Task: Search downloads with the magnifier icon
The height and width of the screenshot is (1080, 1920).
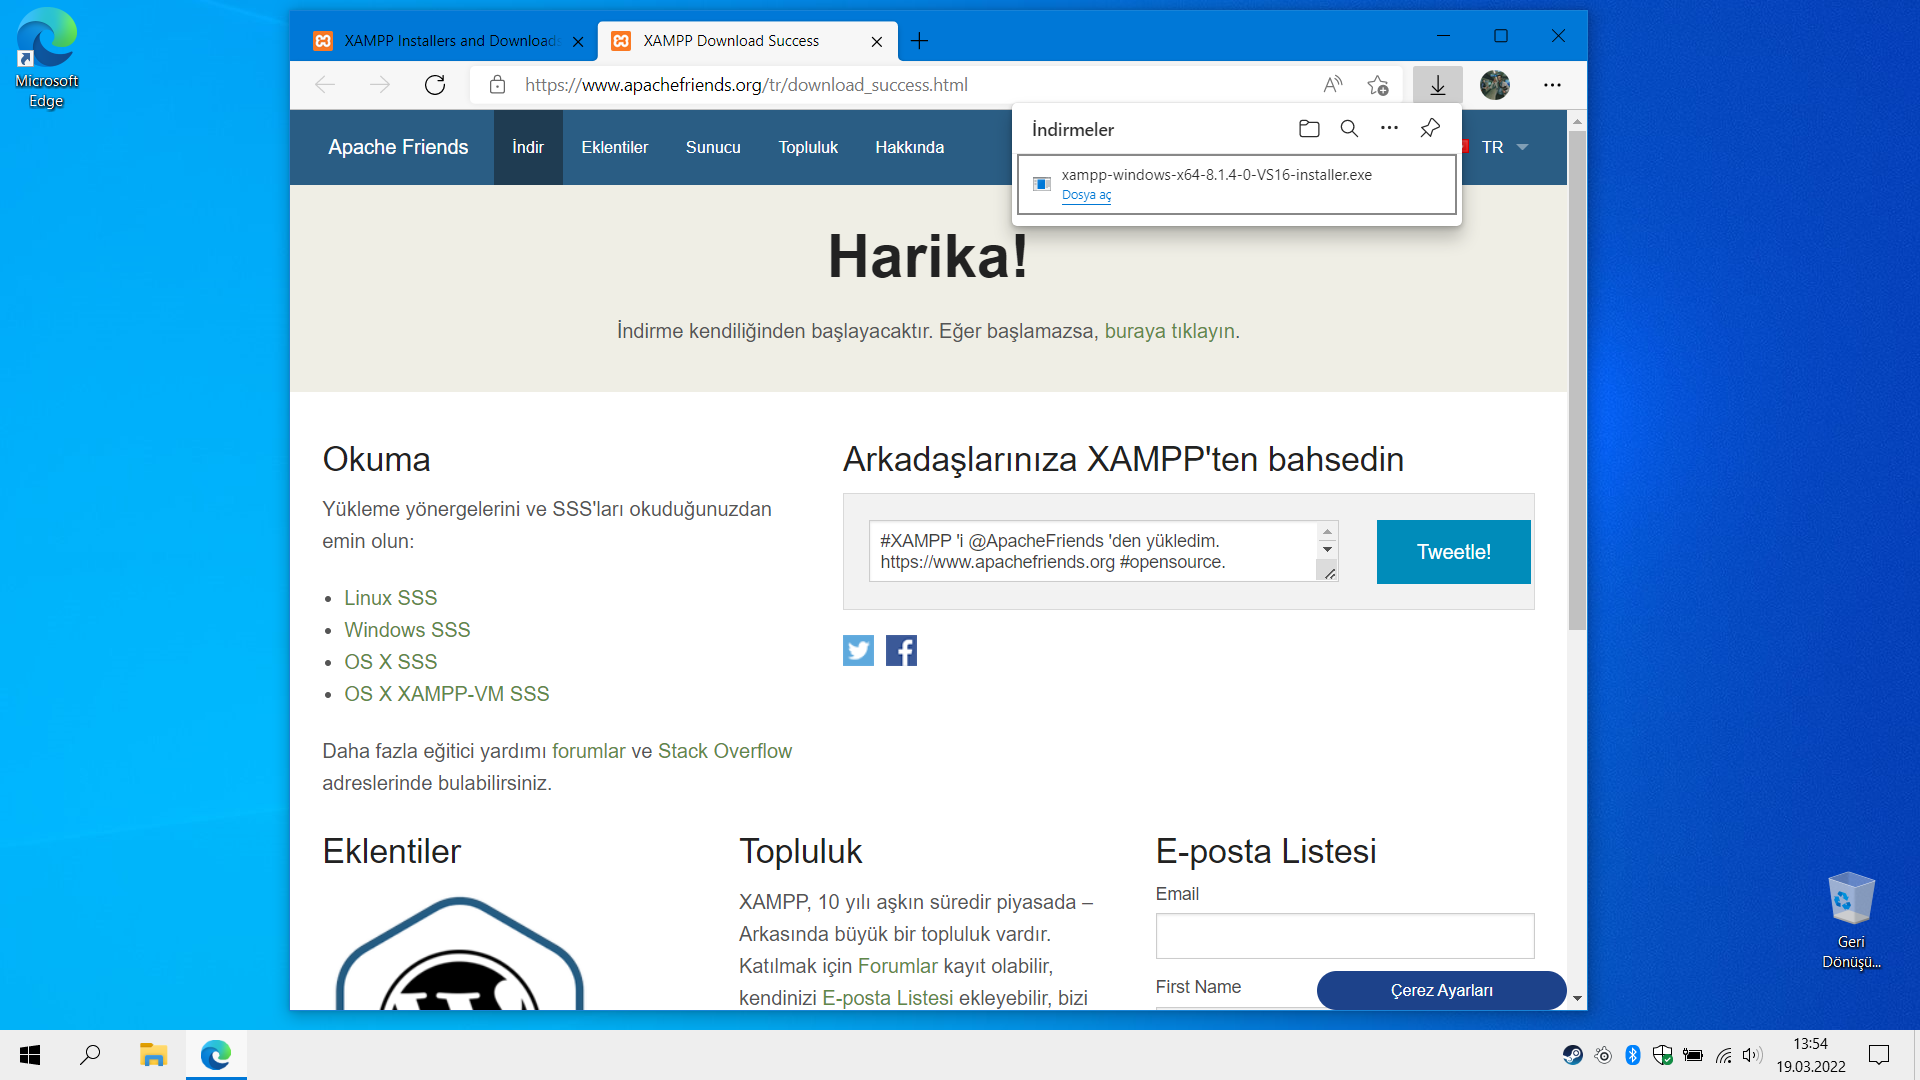Action: (x=1349, y=129)
